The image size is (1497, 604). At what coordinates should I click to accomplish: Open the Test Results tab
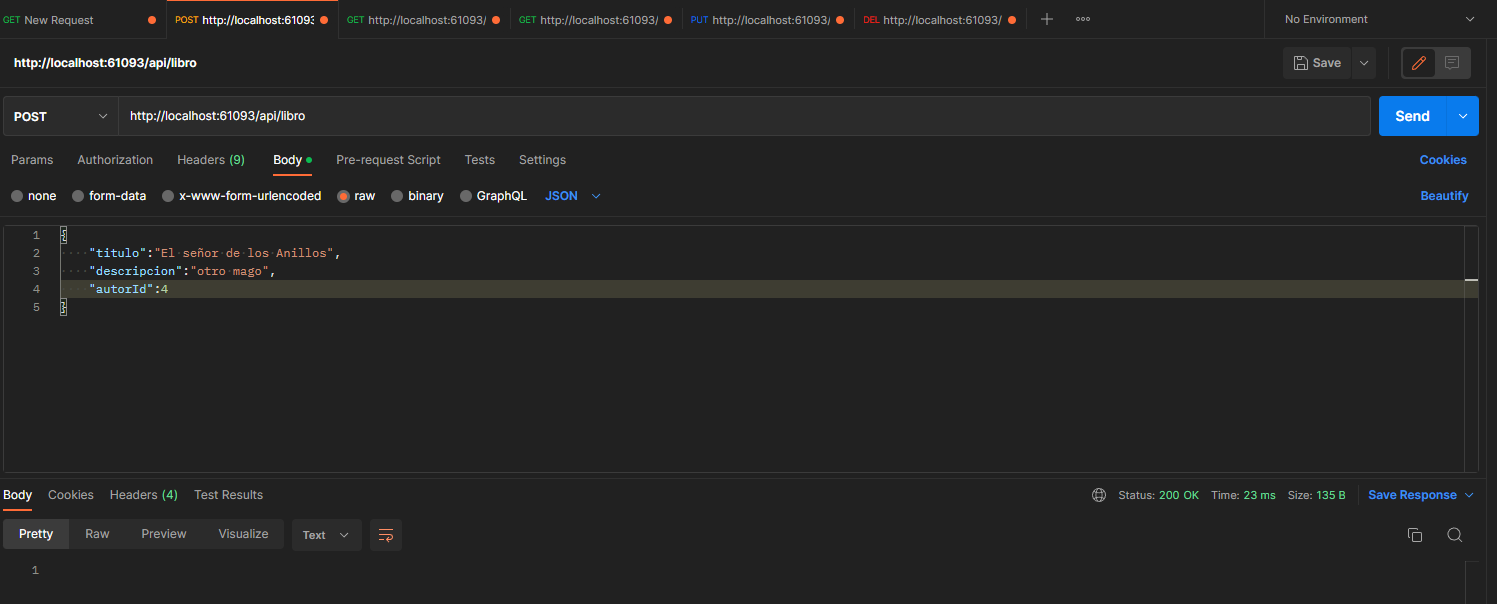(228, 495)
